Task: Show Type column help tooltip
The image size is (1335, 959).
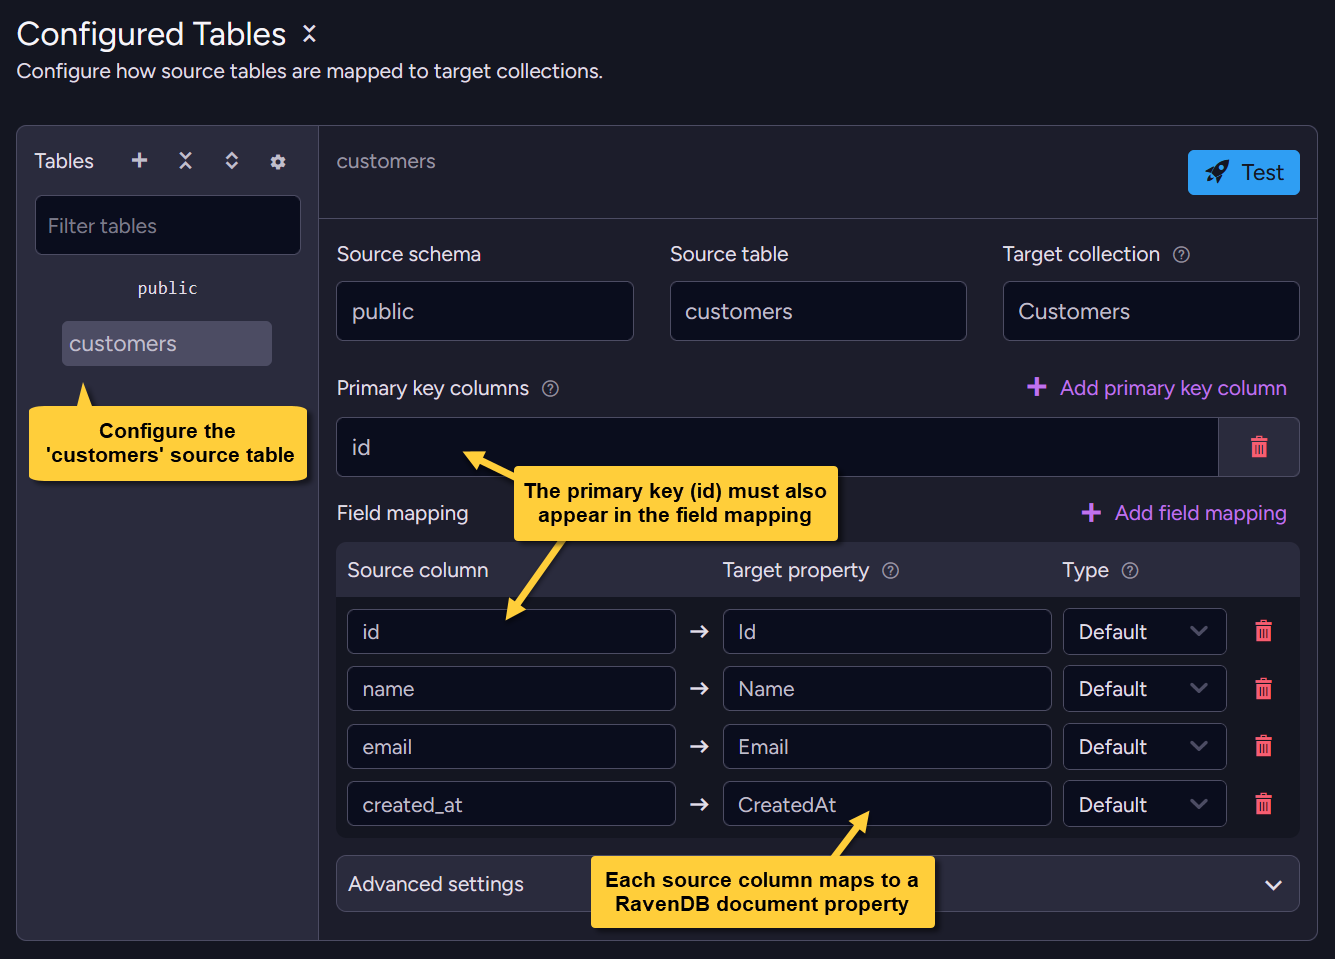Action: (x=1130, y=570)
